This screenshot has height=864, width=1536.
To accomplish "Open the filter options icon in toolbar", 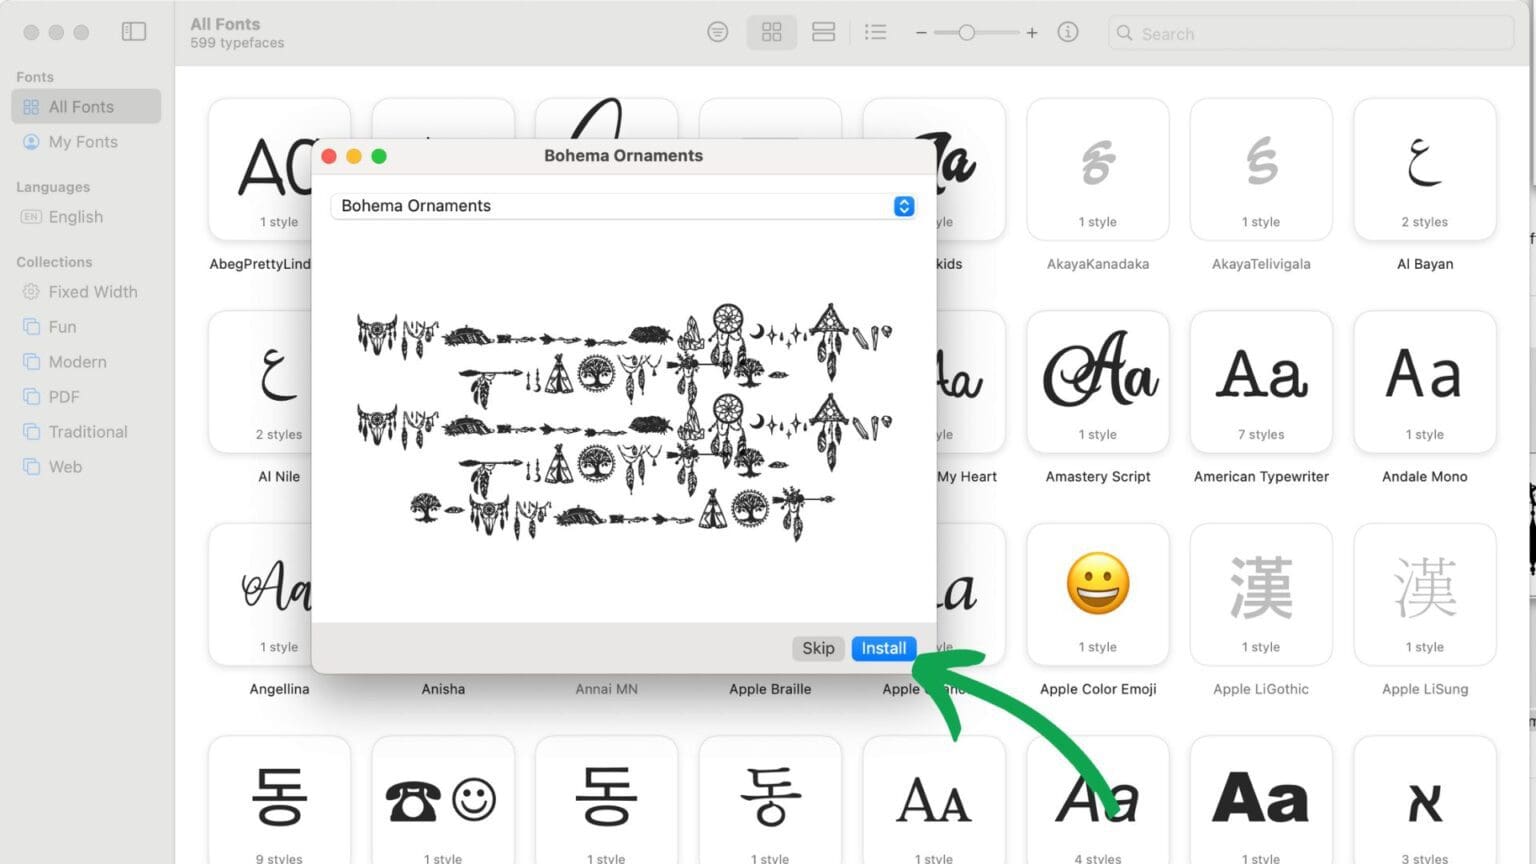I will pyautogui.click(x=717, y=32).
